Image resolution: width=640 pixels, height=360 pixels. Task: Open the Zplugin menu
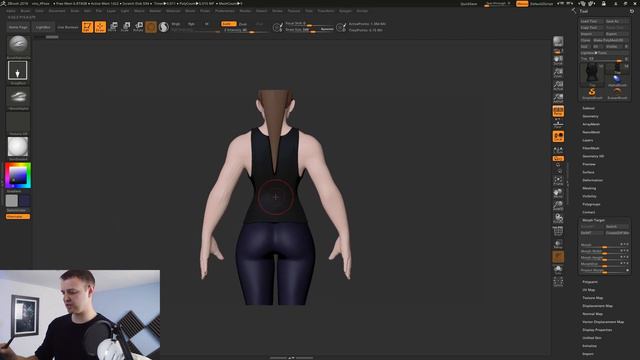tap(345, 11)
